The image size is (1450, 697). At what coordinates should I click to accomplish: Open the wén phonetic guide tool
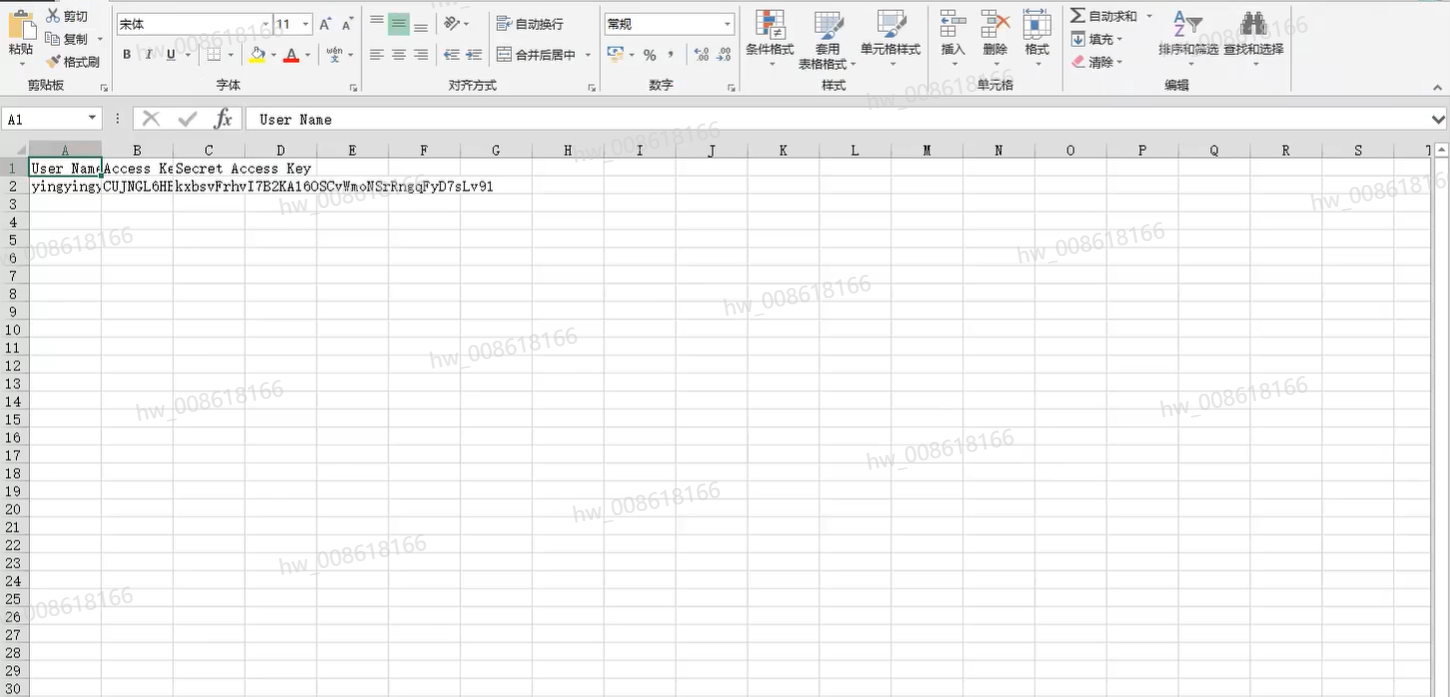(334, 54)
